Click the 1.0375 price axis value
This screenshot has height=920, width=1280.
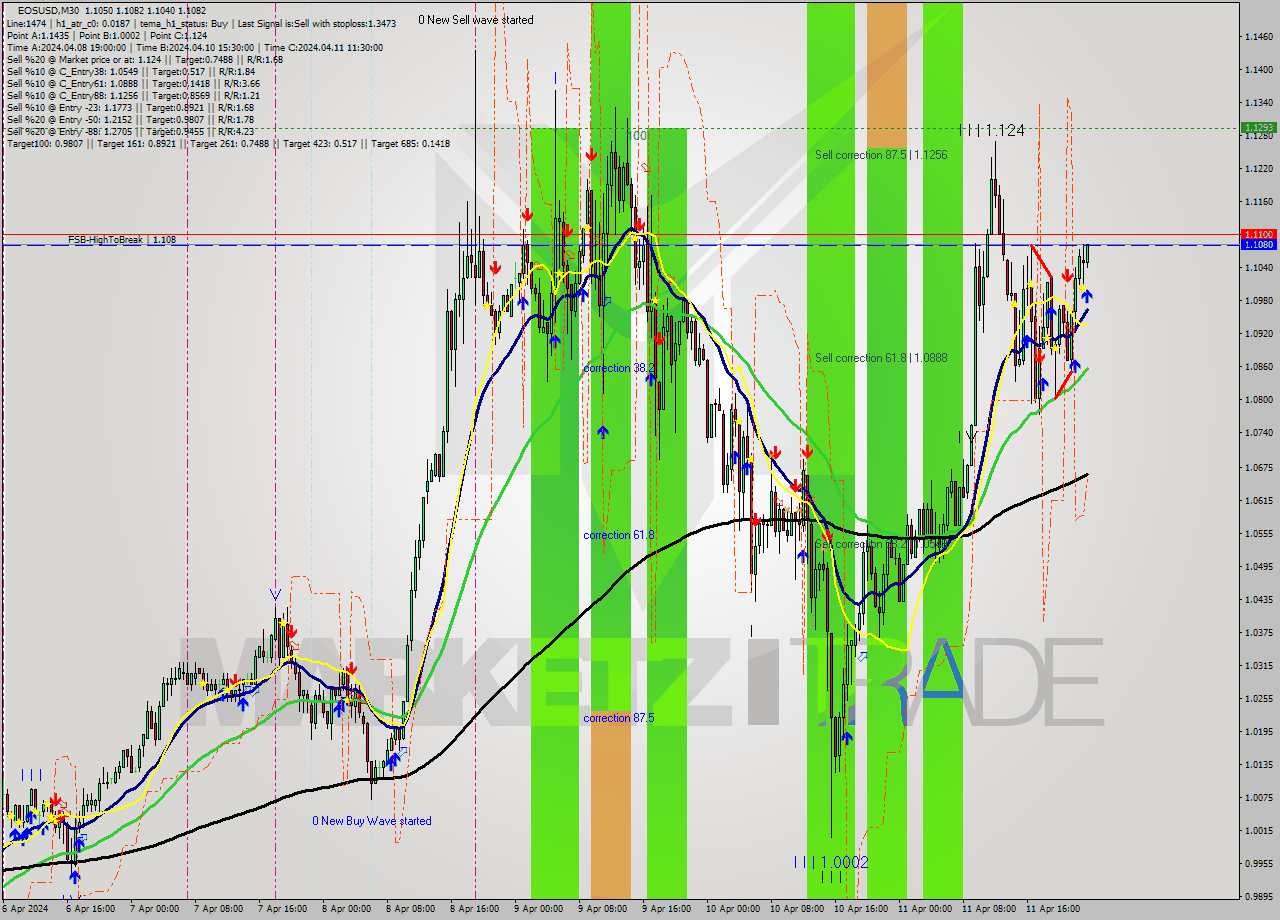[1258, 632]
